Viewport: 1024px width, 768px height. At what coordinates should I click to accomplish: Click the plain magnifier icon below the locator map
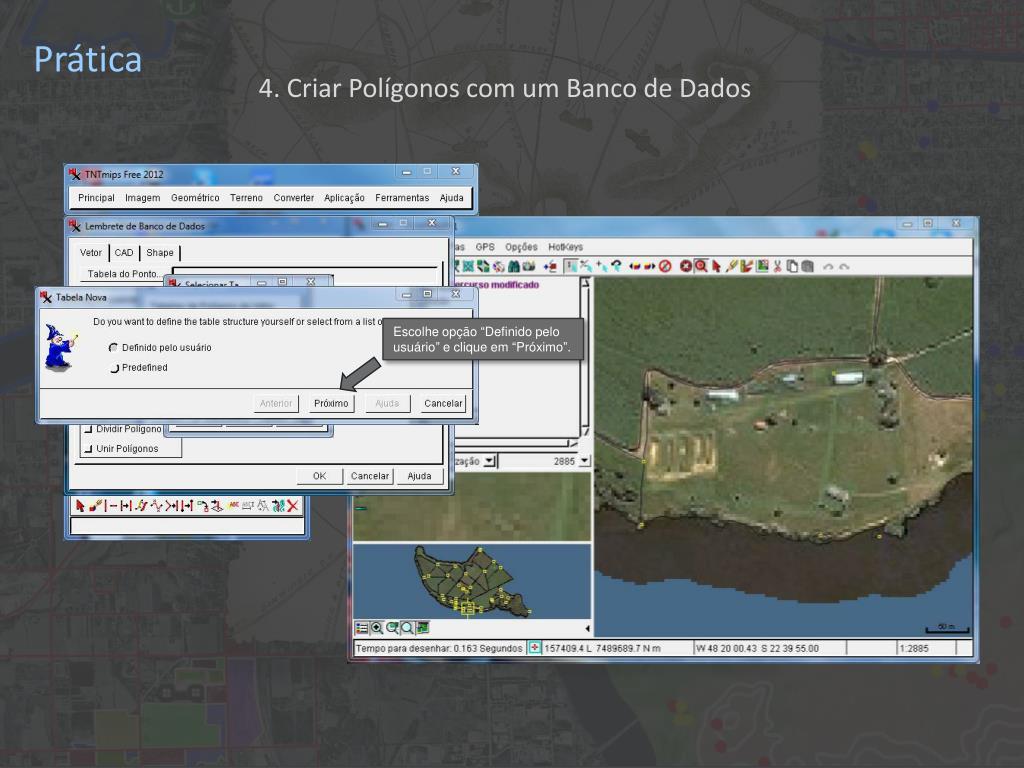point(408,628)
